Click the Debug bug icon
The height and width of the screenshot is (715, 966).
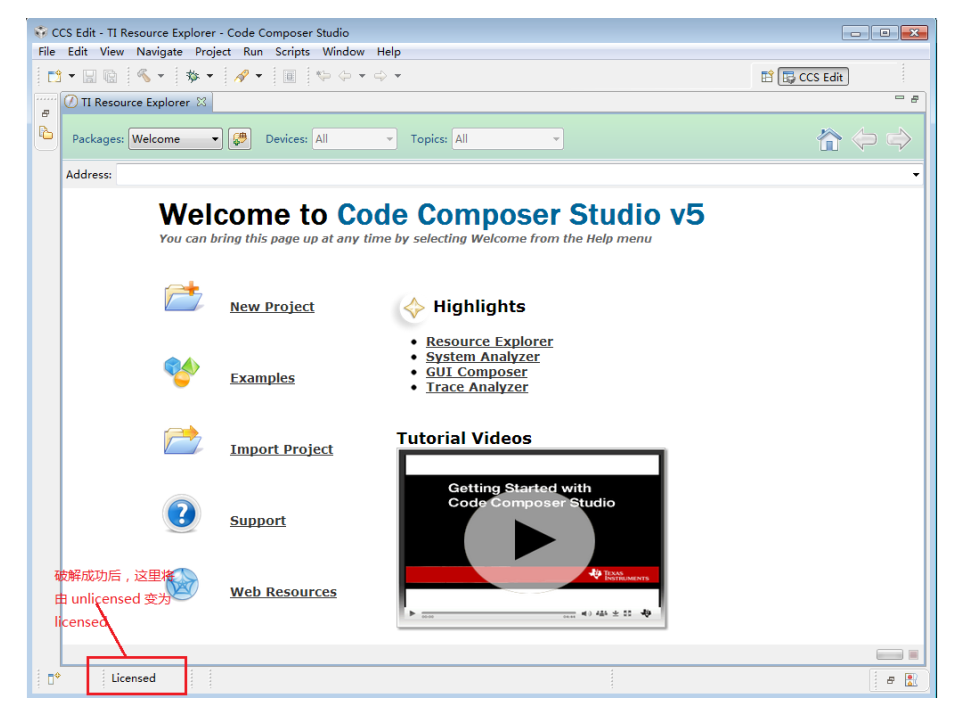(x=193, y=76)
